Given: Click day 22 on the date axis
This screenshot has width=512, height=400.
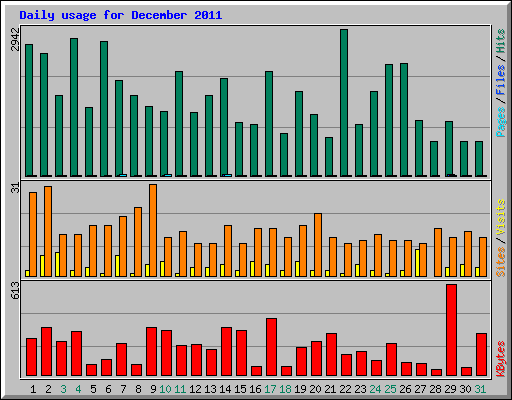Looking at the screenshot, I should pyautogui.click(x=345, y=389).
